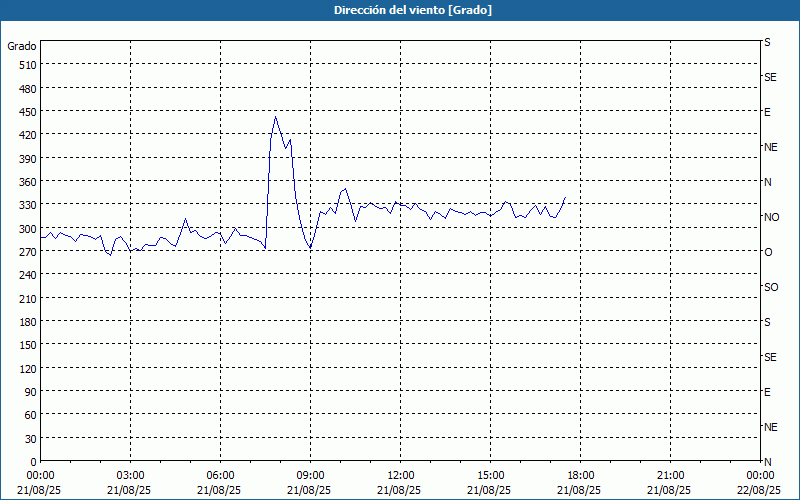
Task: Select the 450 degree axis label
Action: pyautogui.click(x=28, y=112)
